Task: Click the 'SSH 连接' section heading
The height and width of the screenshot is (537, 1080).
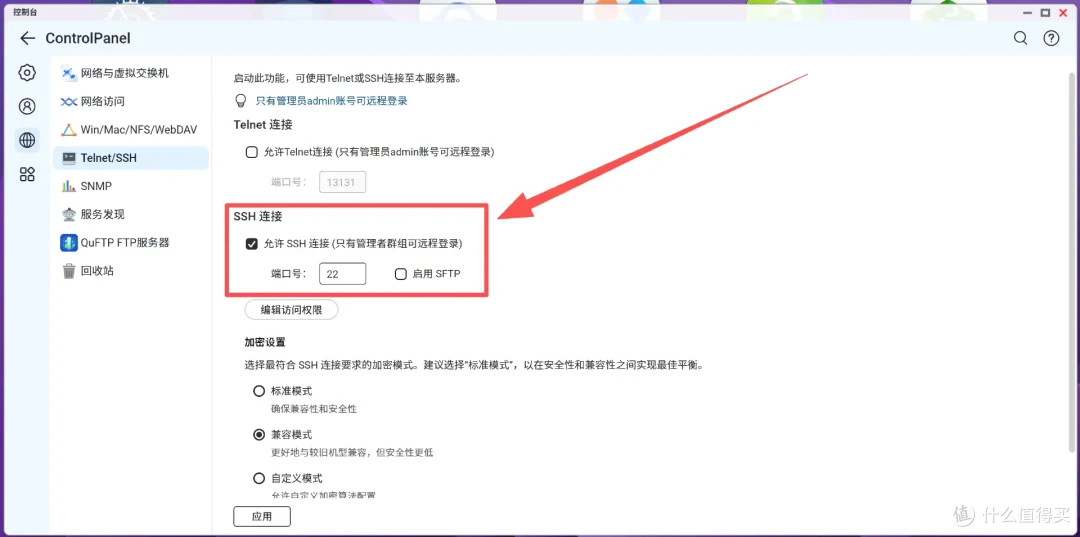Action: (258, 216)
